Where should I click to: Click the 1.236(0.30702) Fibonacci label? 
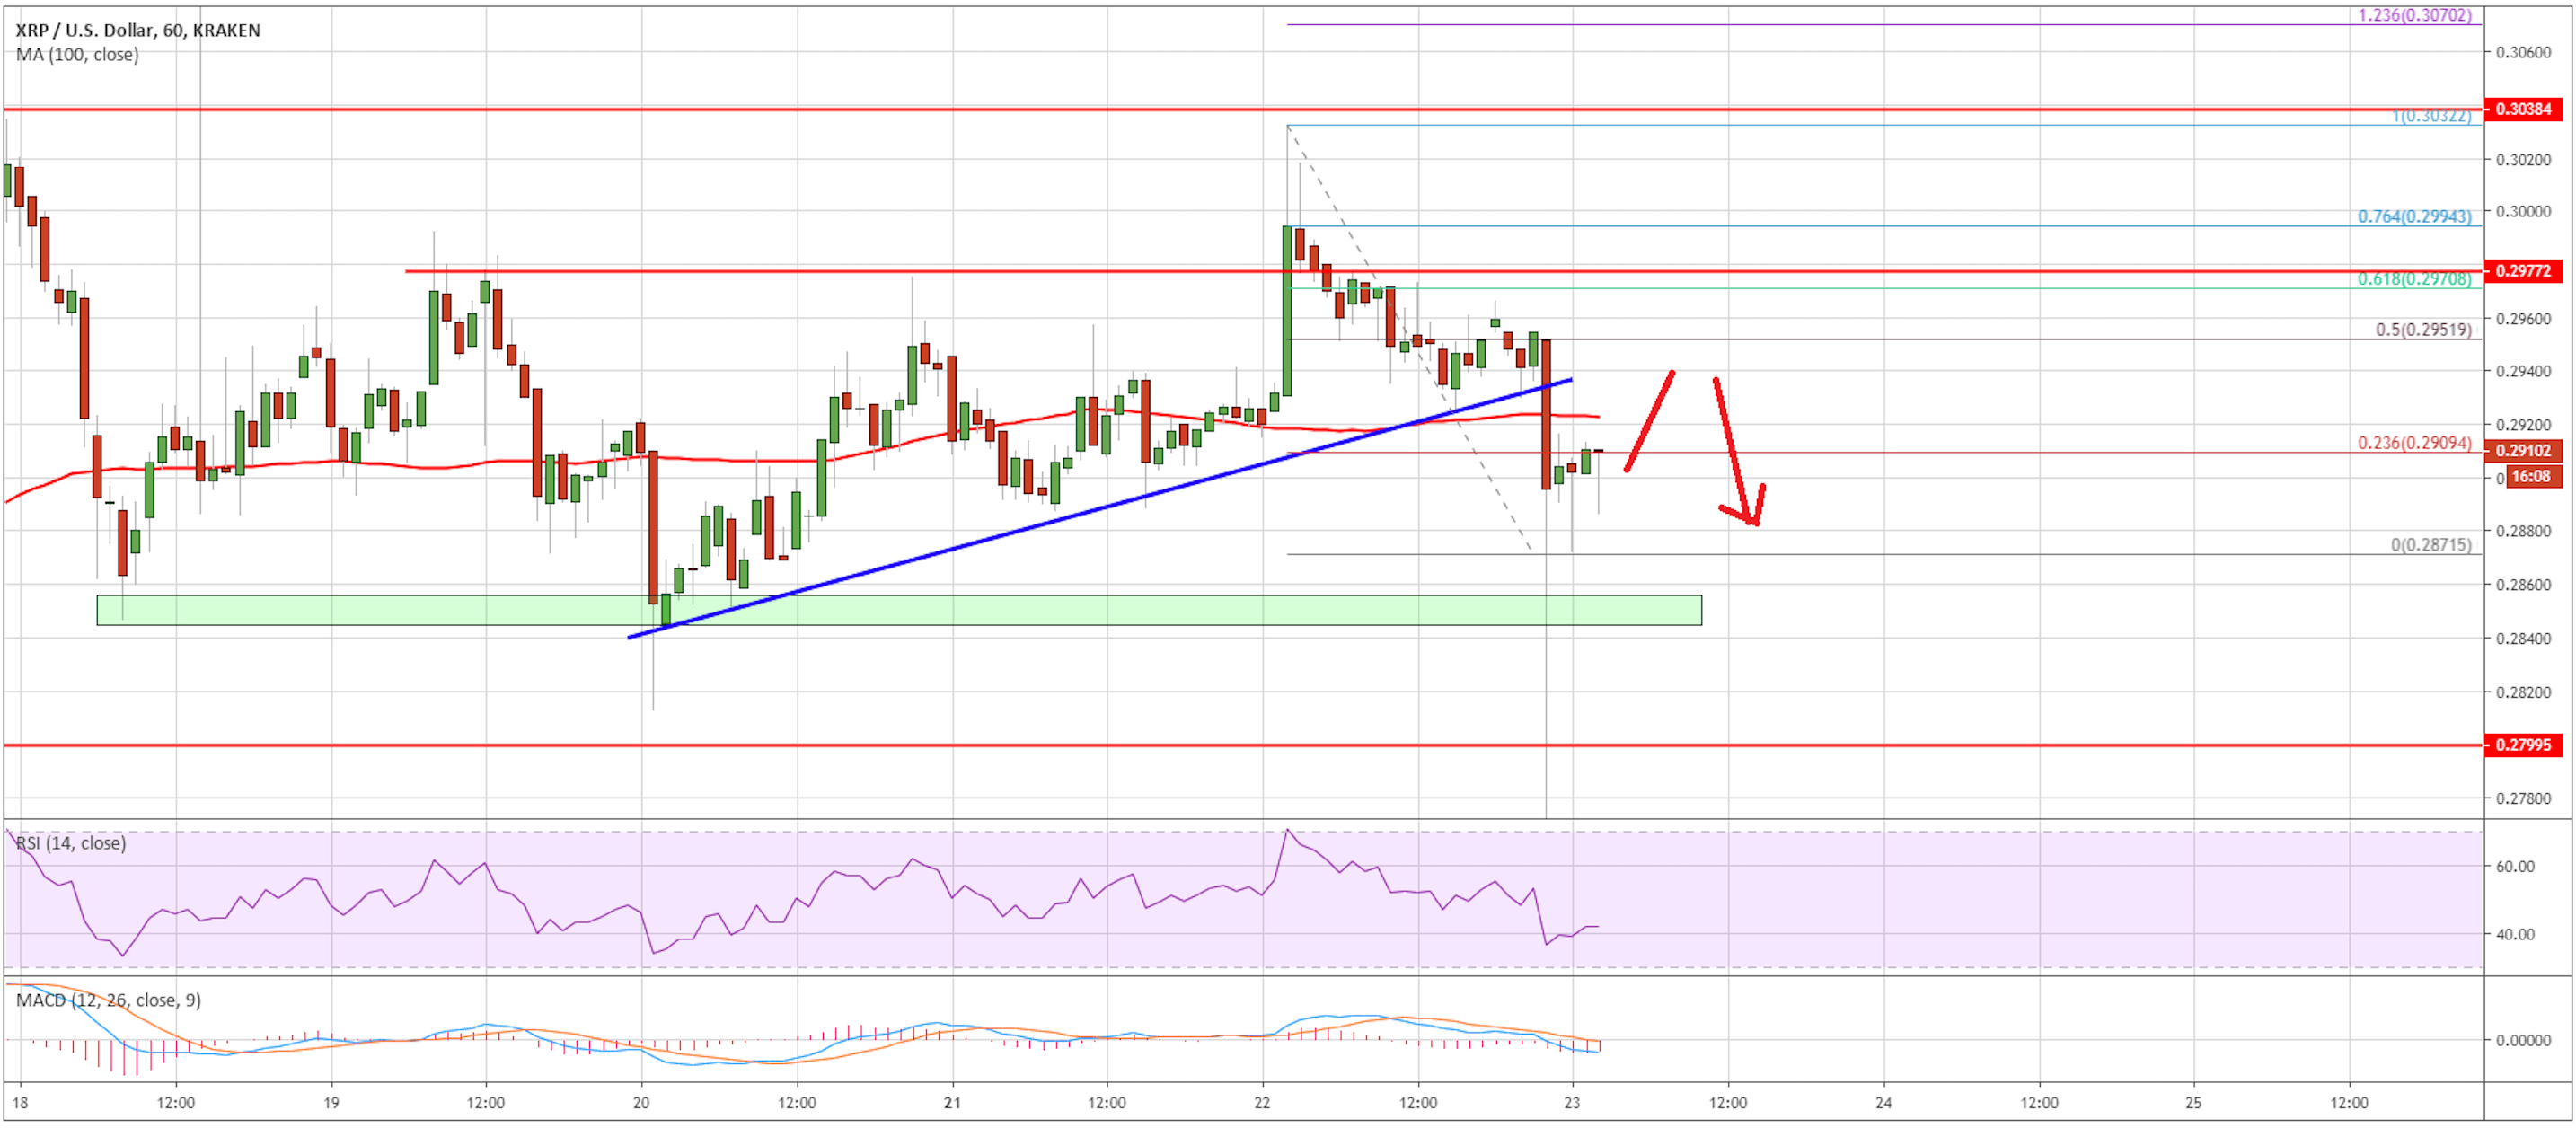click(x=2414, y=15)
